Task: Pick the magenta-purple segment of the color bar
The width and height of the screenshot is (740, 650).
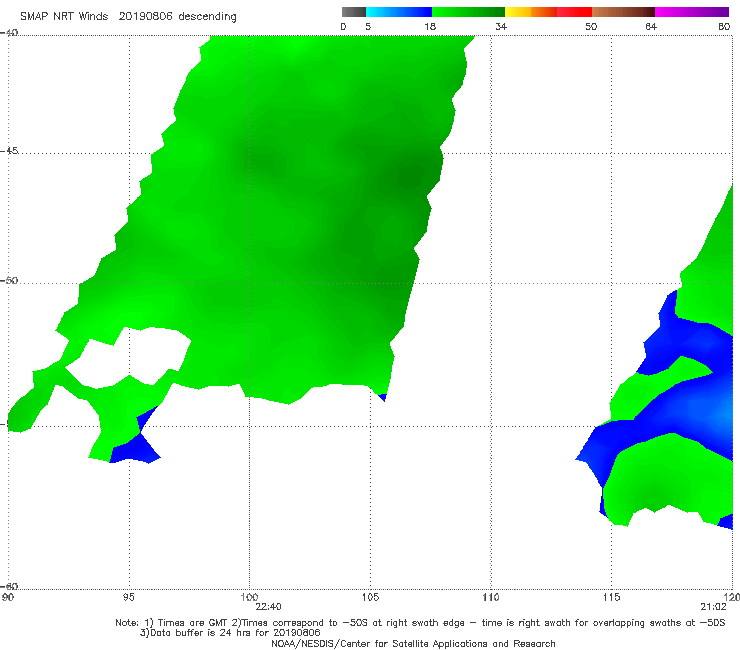Action: coord(692,12)
